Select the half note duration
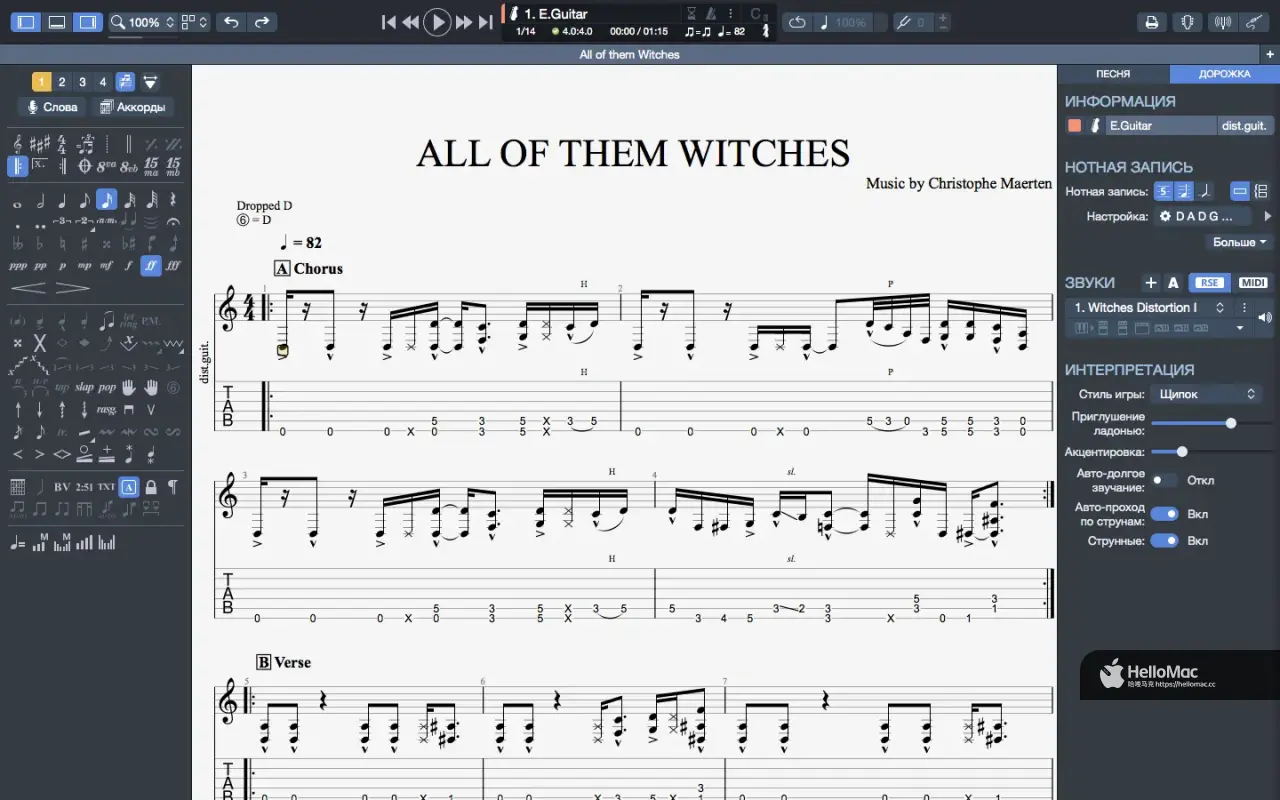Viewport: 1280px width, 800px height. pyautogui.click(x=40, y=201)
